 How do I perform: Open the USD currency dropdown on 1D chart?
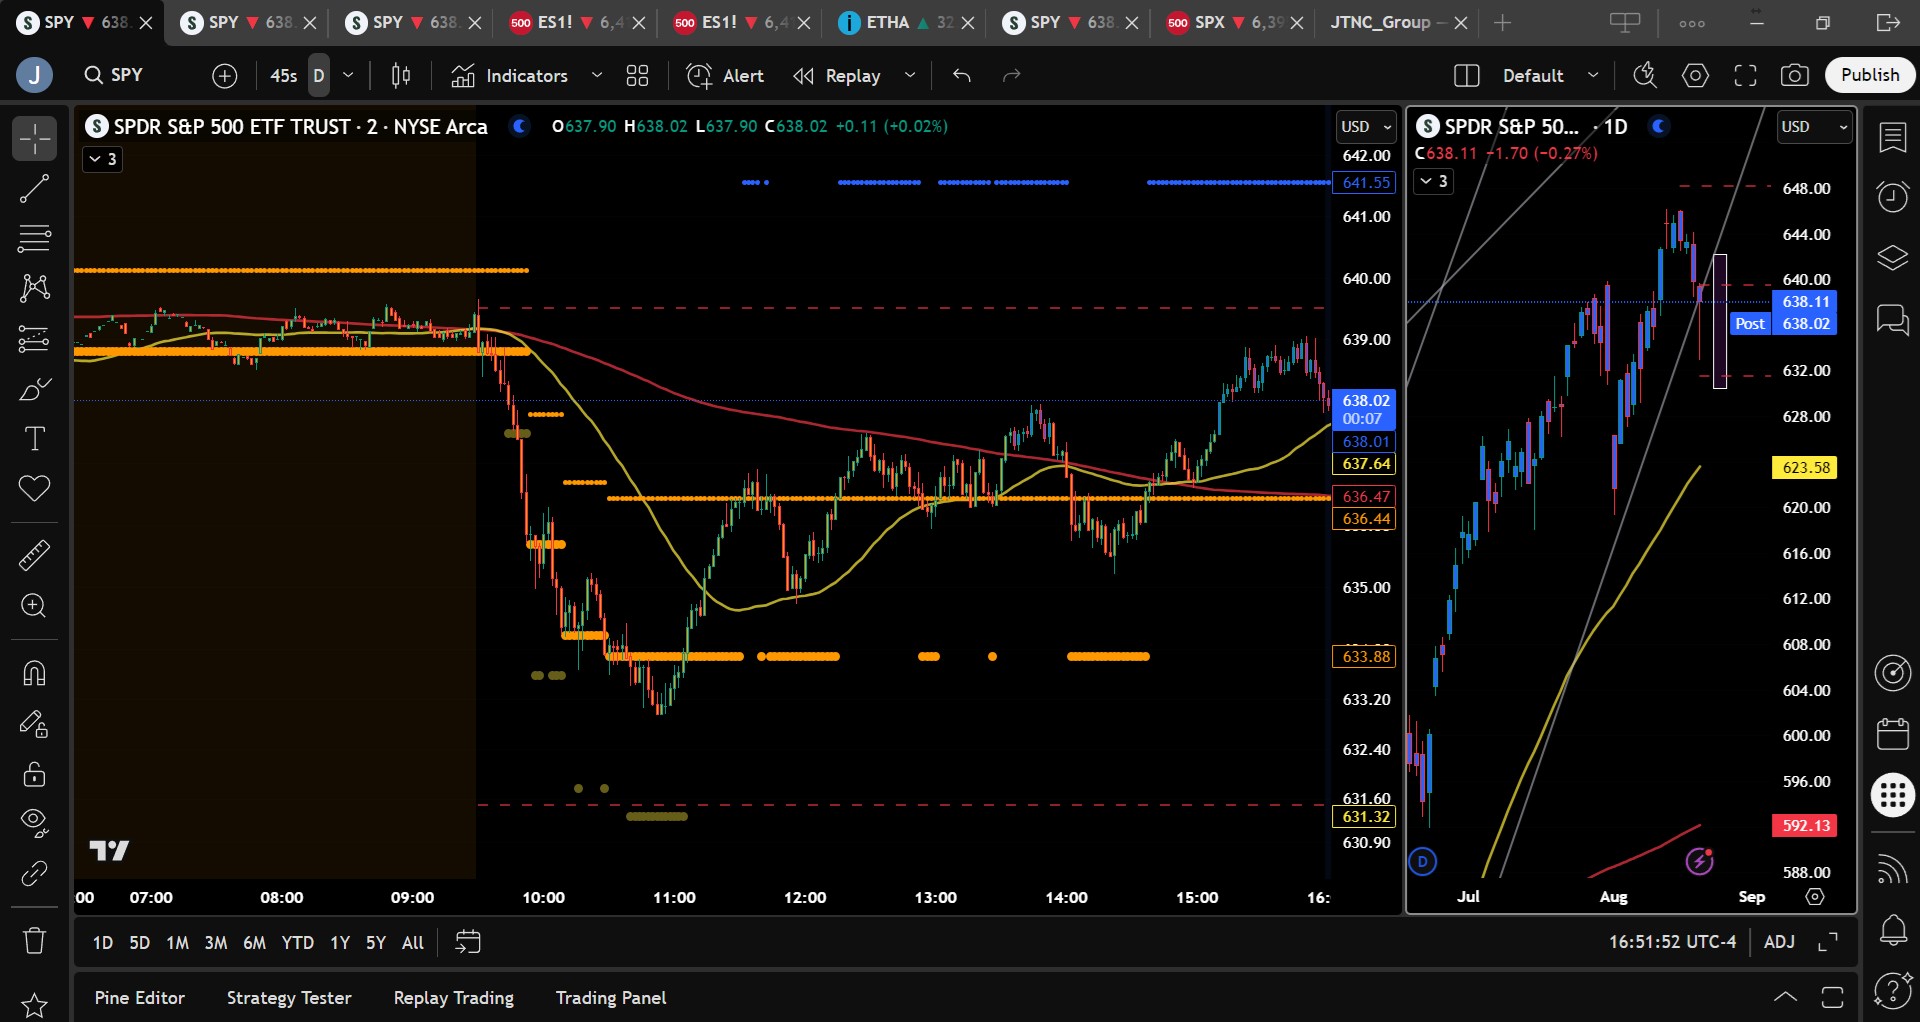coord(1814,127)
